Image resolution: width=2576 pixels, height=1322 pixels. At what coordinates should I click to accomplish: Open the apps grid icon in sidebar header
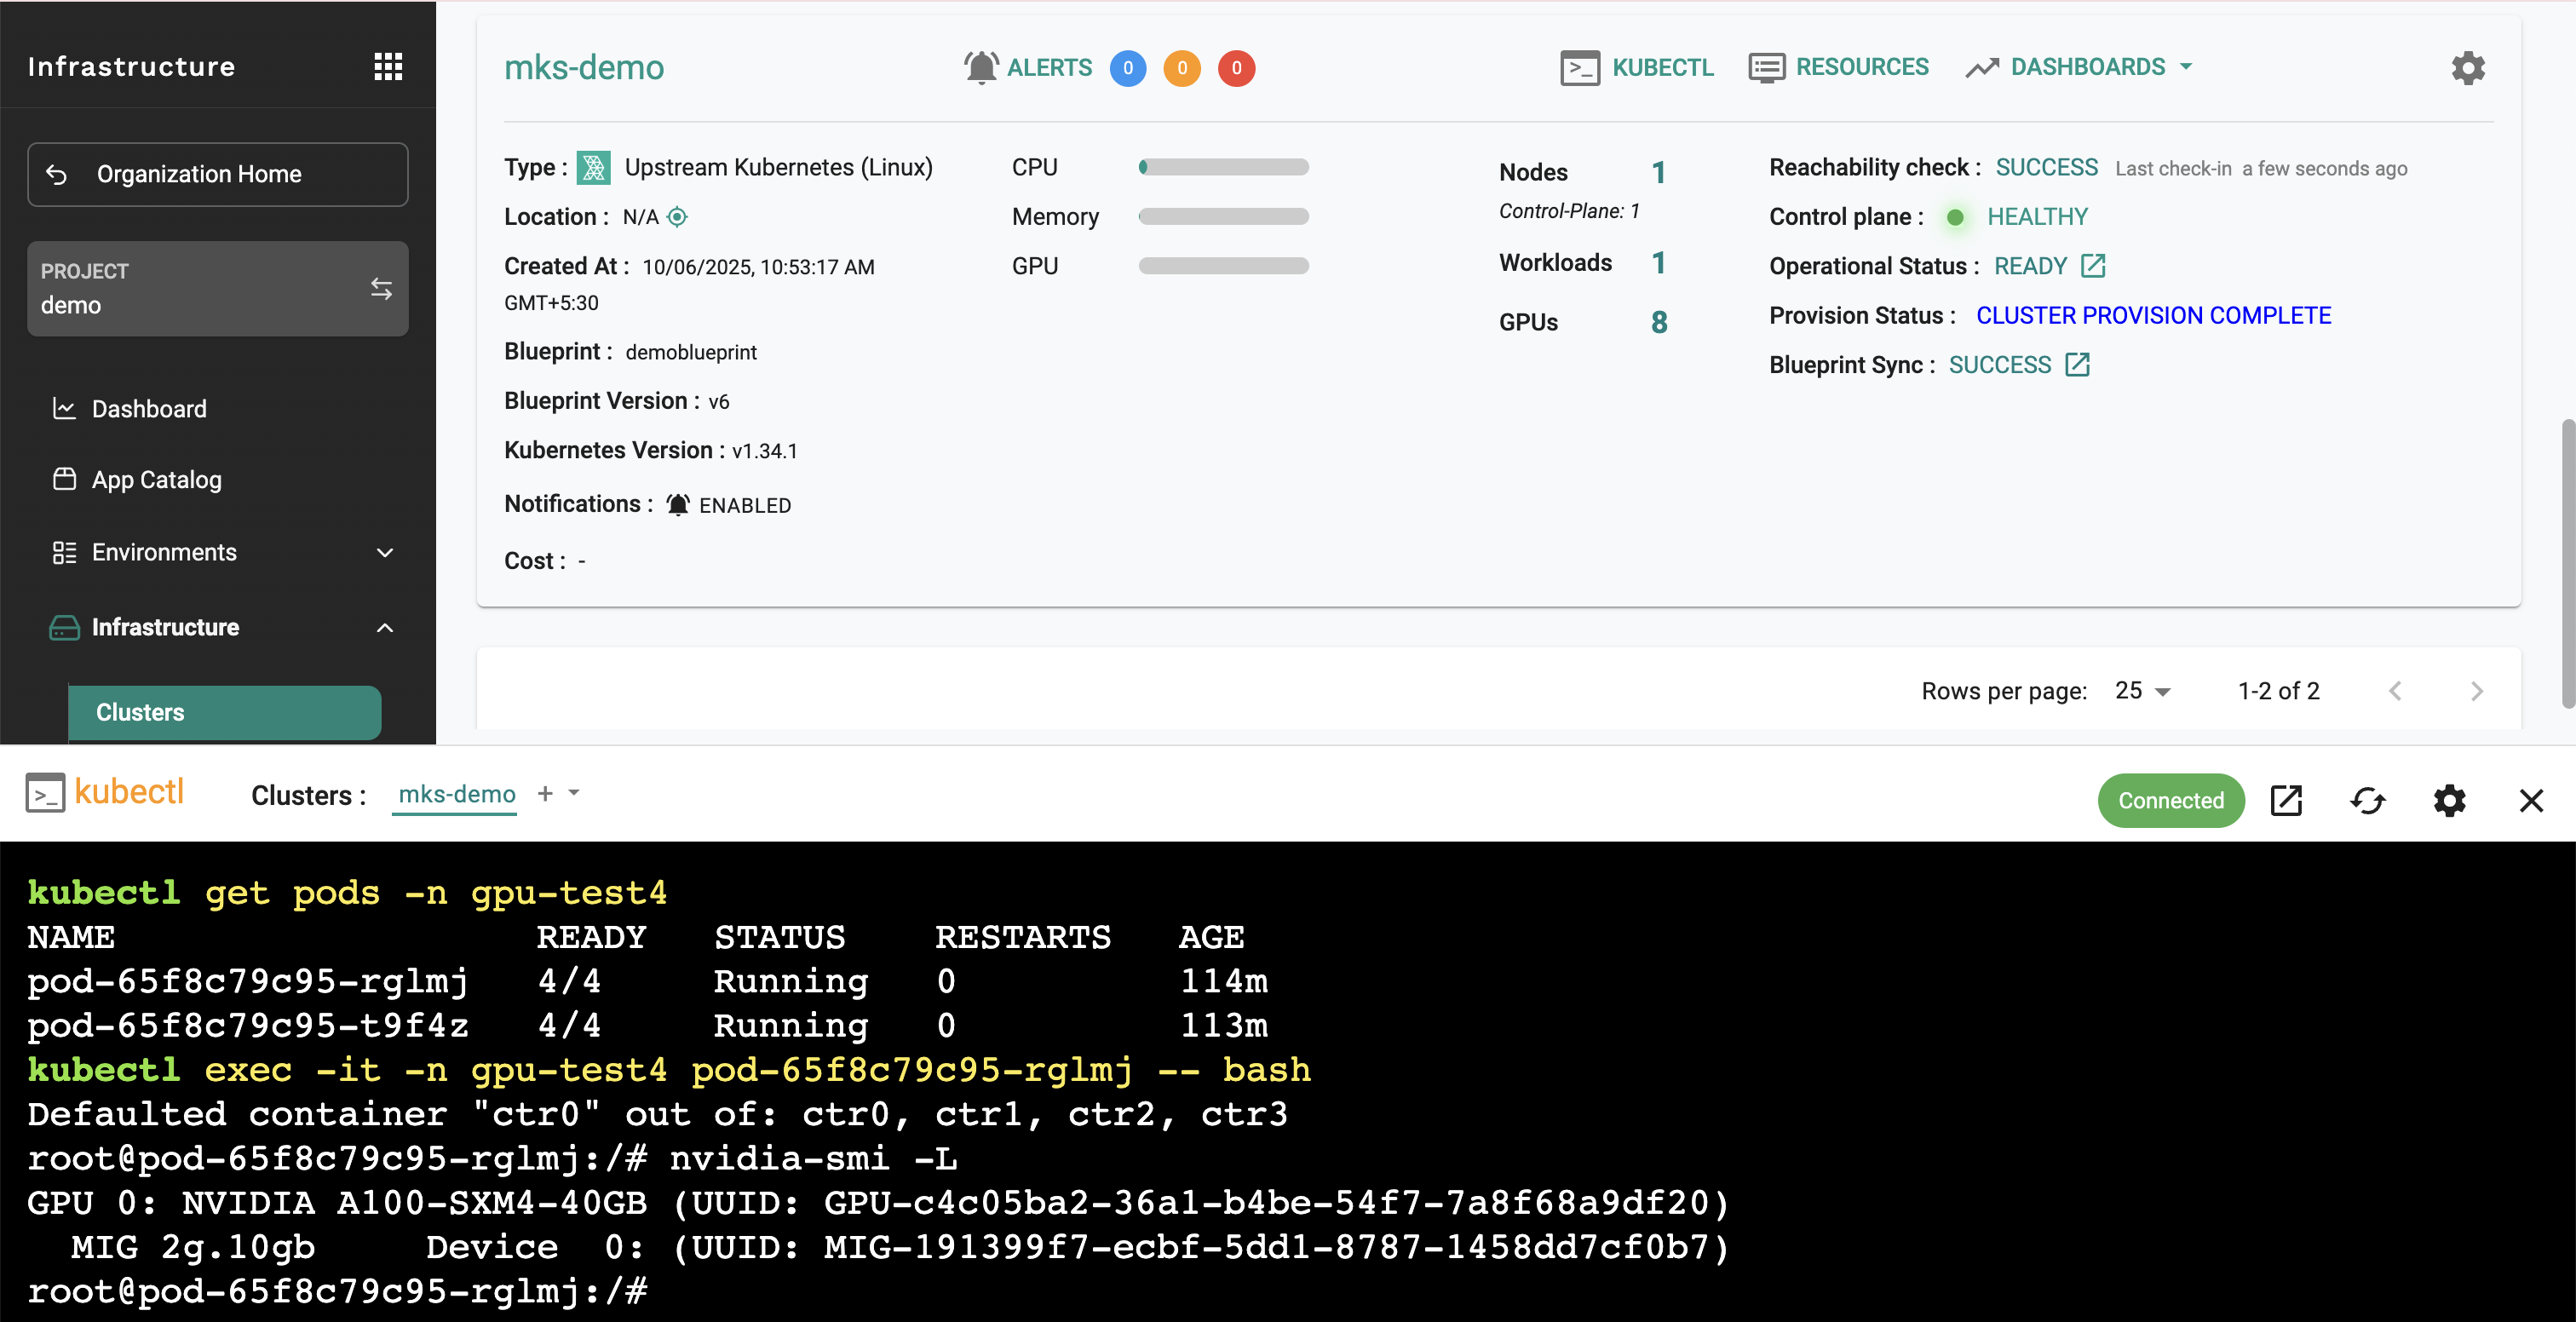tap(388, 66)
